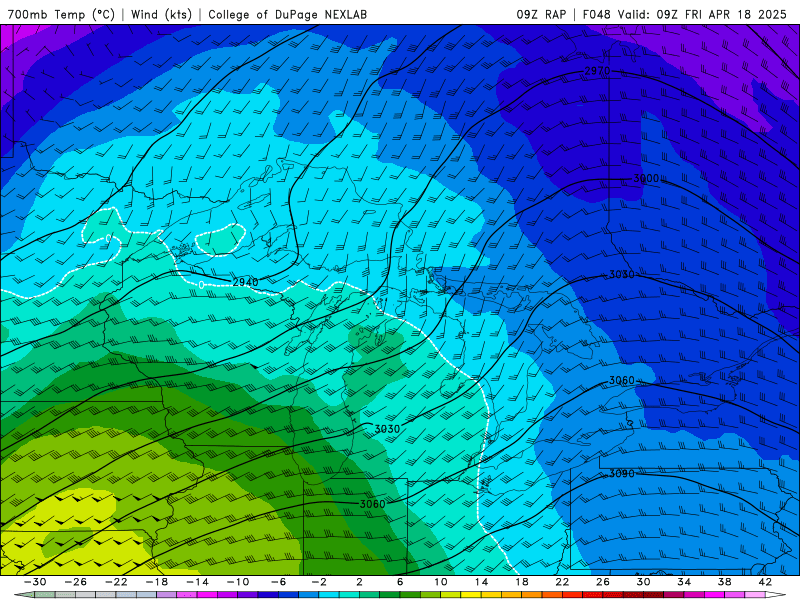Click the 3060 contour label in green area
Image resolution: width=800 pixels, height=600 pixels.
pos(373,504)
